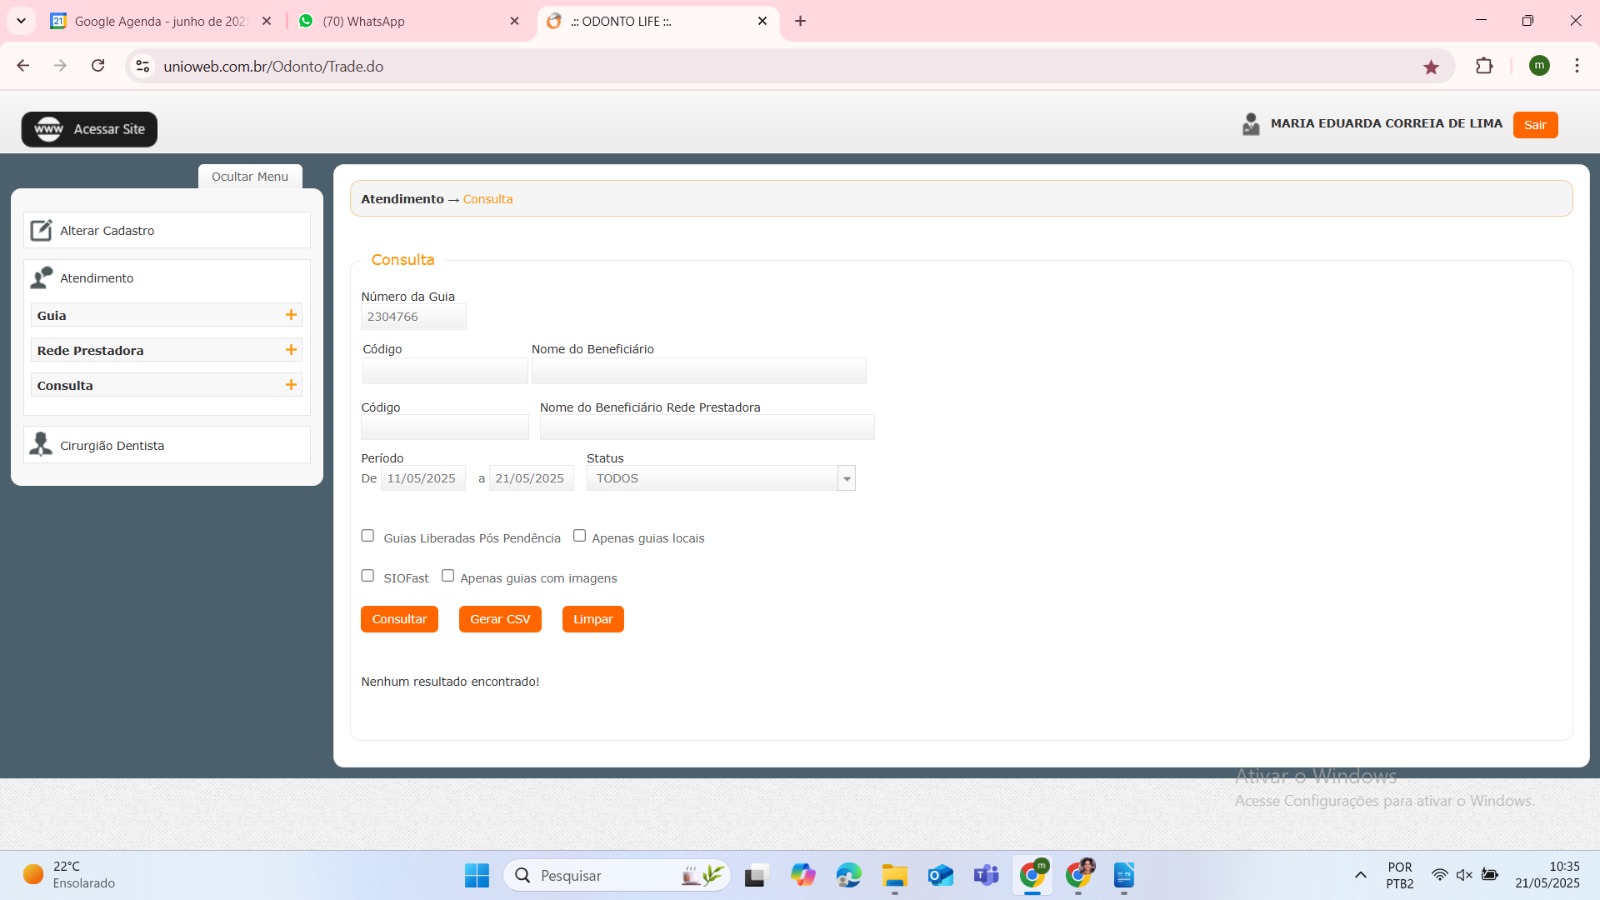Viewport: 1600px width, 900px height.
Task: Open the weather widget showing 22°C
Action: click(x=69, y=875)
